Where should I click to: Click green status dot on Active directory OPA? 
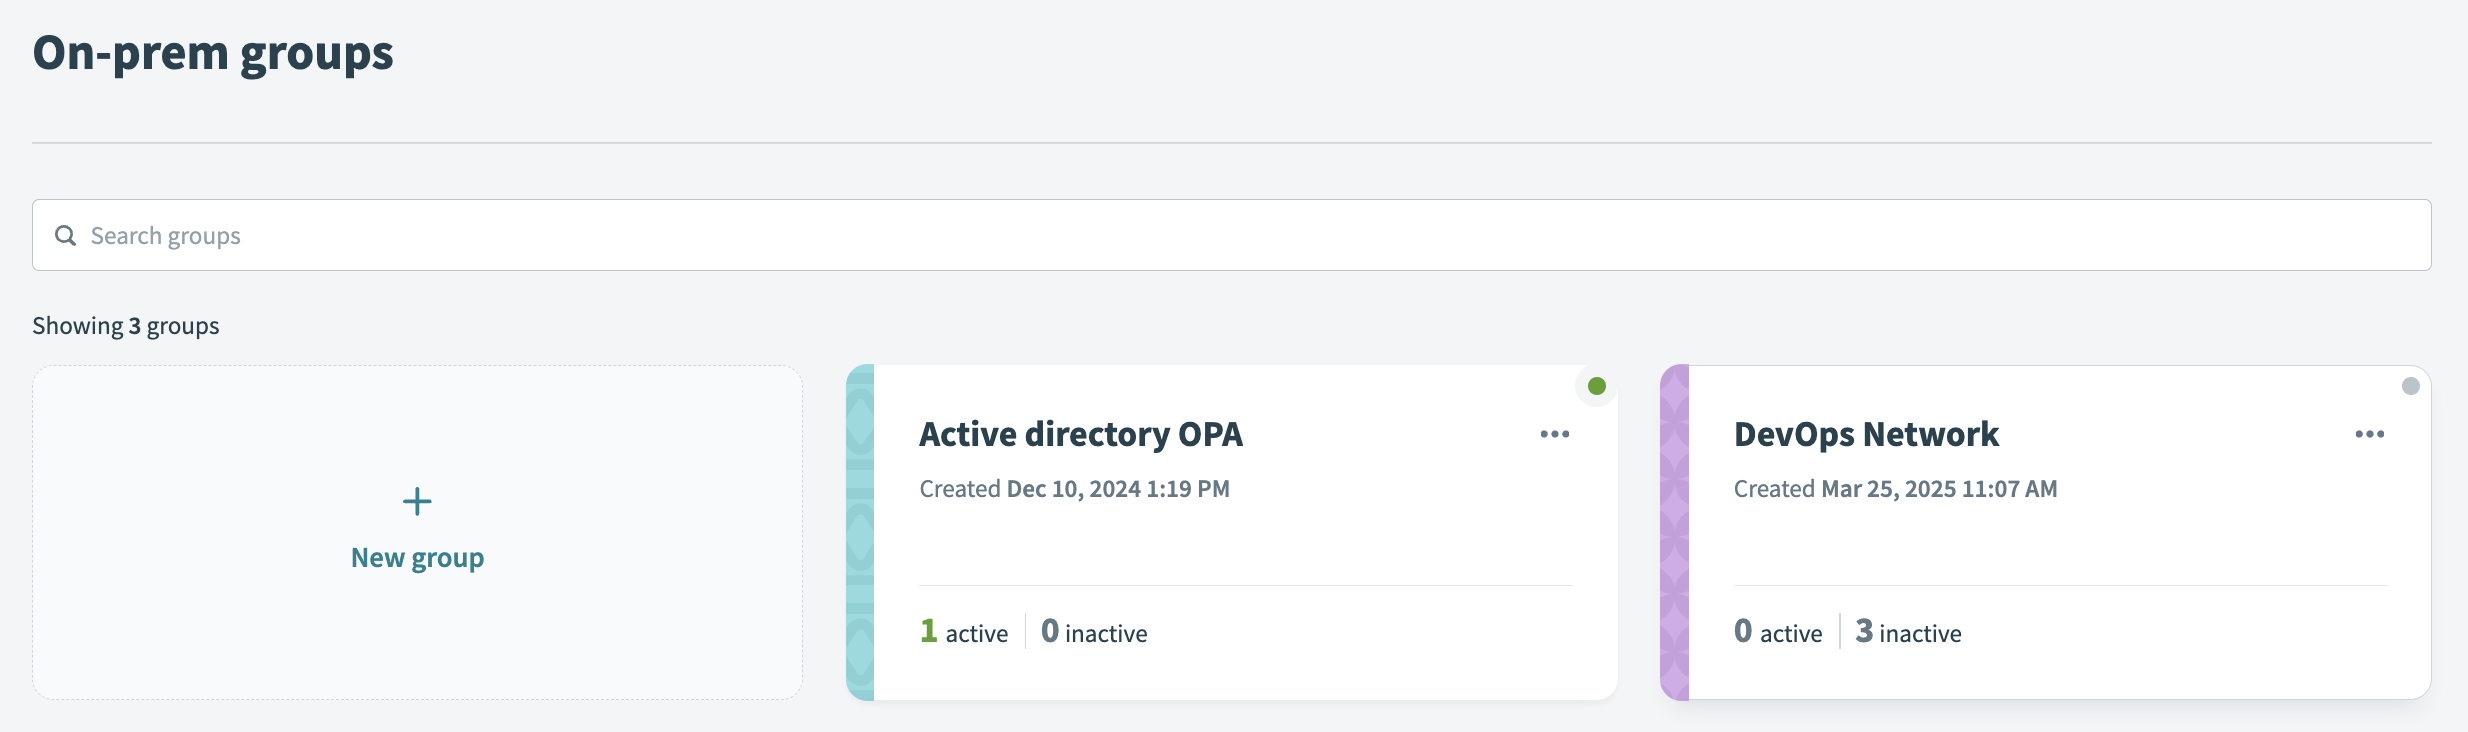pos(1596,386)
